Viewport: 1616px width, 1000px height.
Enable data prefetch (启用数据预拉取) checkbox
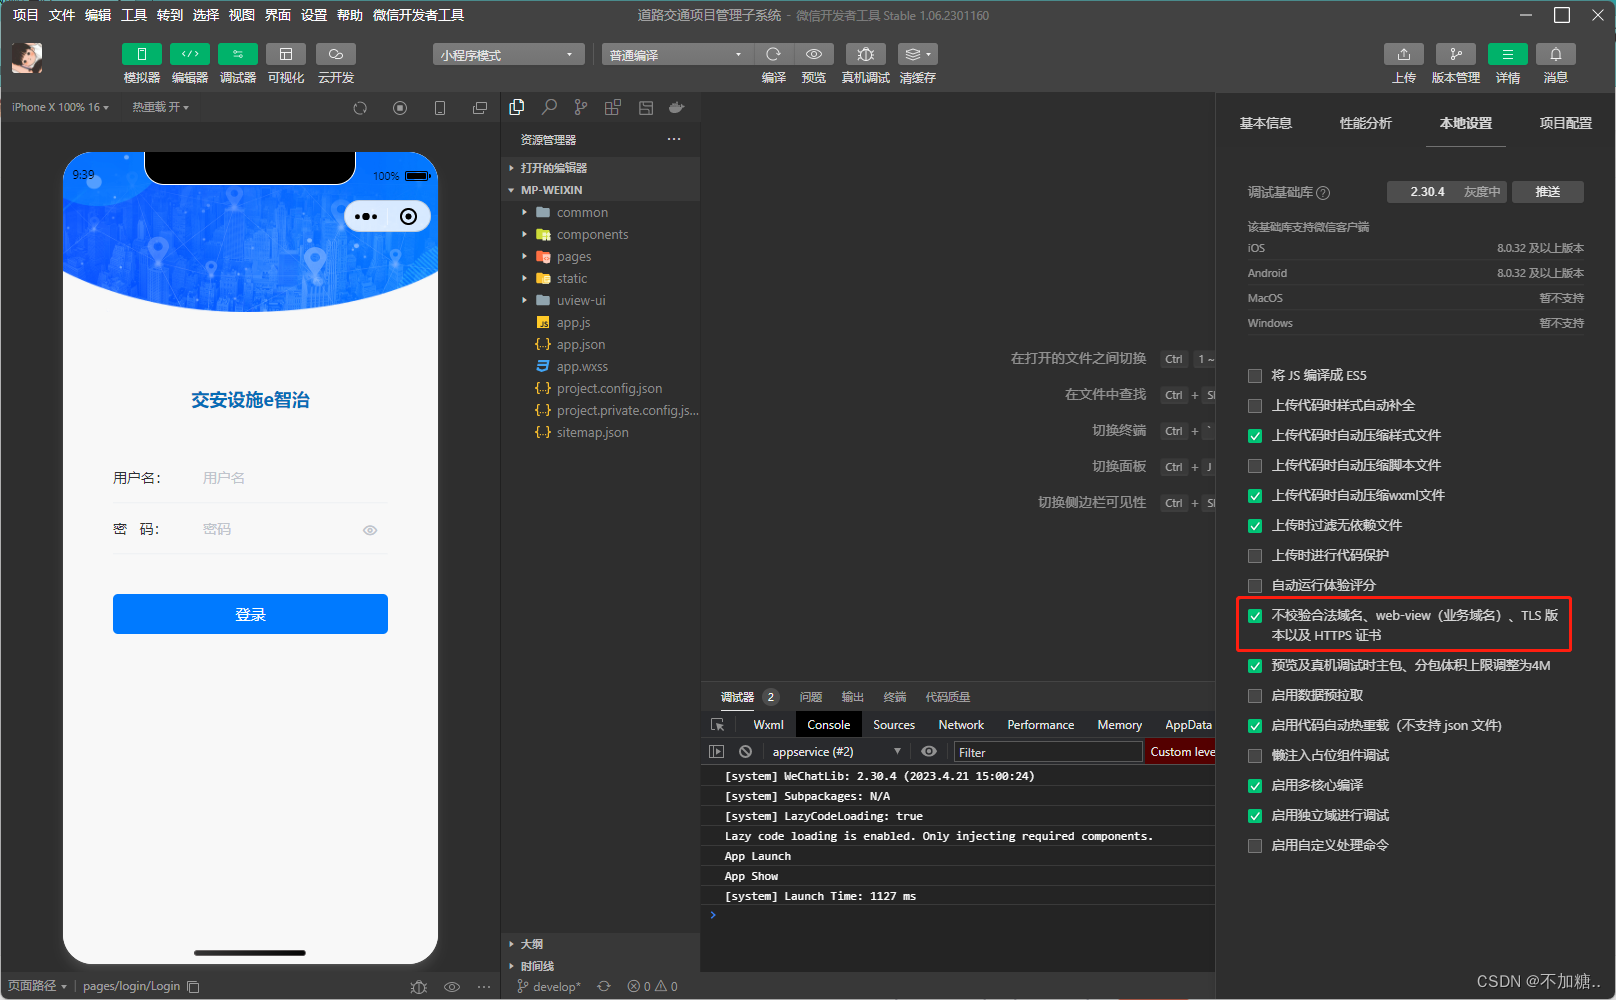pyautogui.click(x=1255, y=696)
